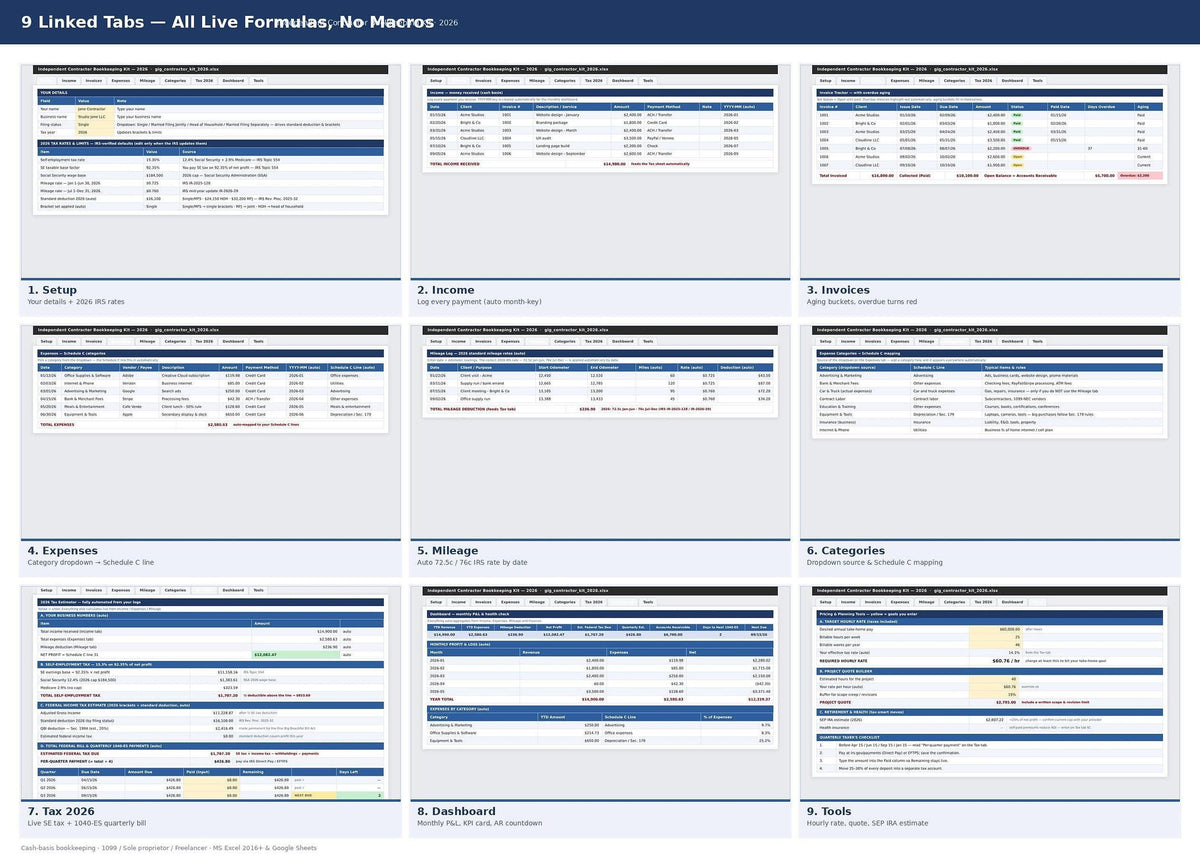Viewport: 1200px width, 857px height.
Task: Open Tax 2026 tab in the Expenses sheet preview
Action: 204,341
